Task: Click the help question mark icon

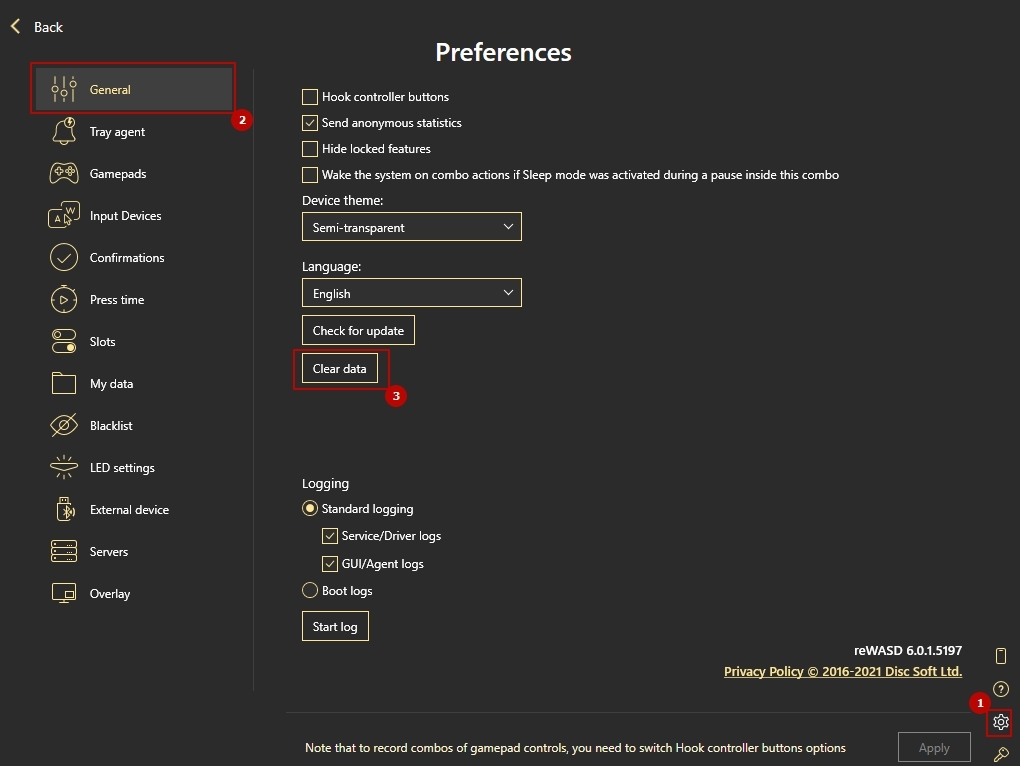Action: (x=1001, y=689)
